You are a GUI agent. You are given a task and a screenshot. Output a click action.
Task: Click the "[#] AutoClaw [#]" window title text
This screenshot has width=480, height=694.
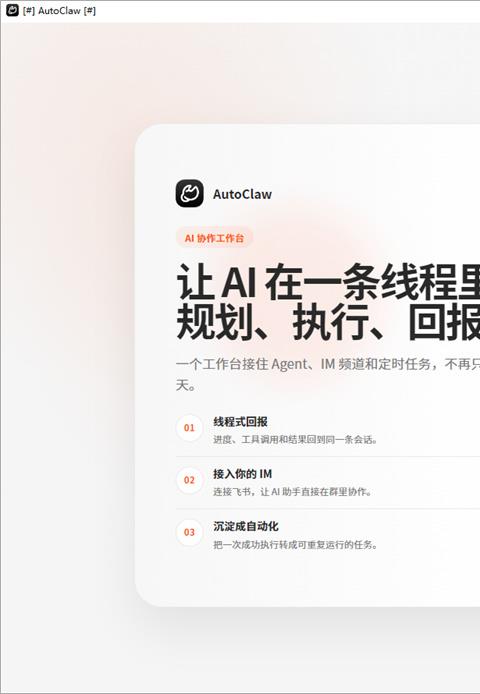click(x=59, y=11)
